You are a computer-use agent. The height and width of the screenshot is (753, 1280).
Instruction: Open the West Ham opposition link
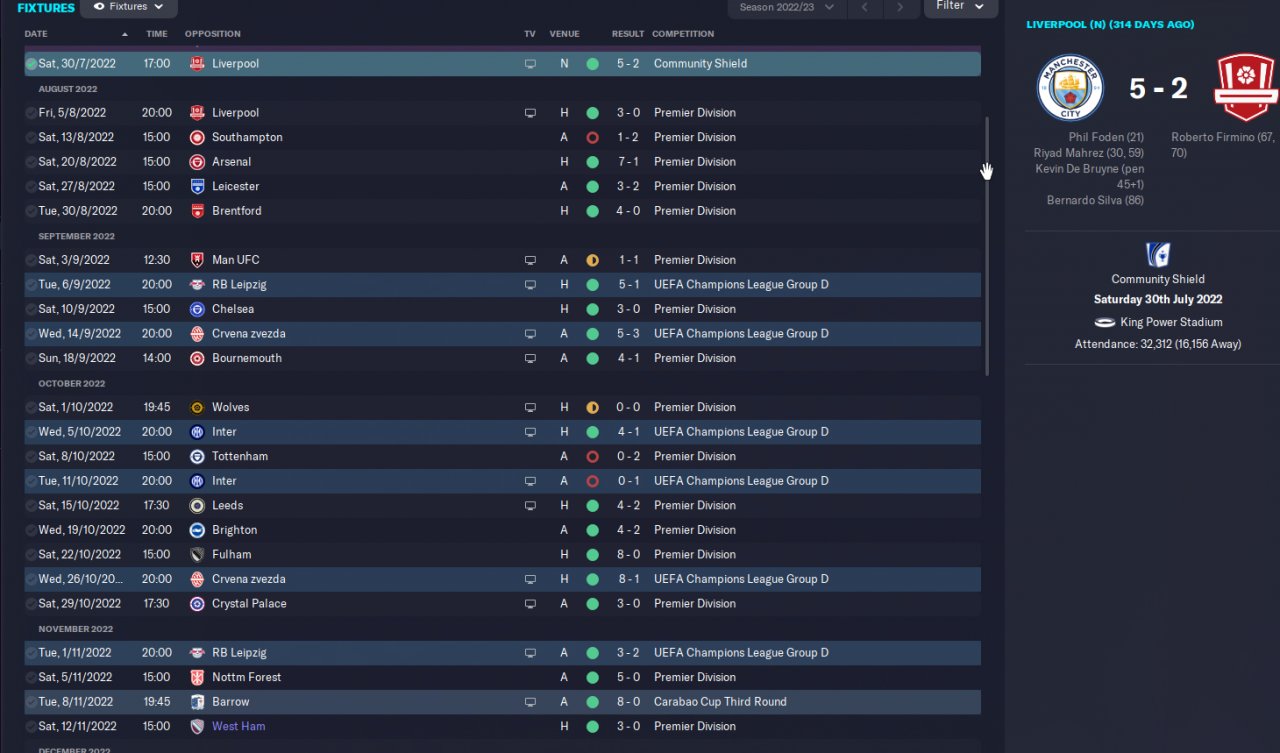(238, 727)
